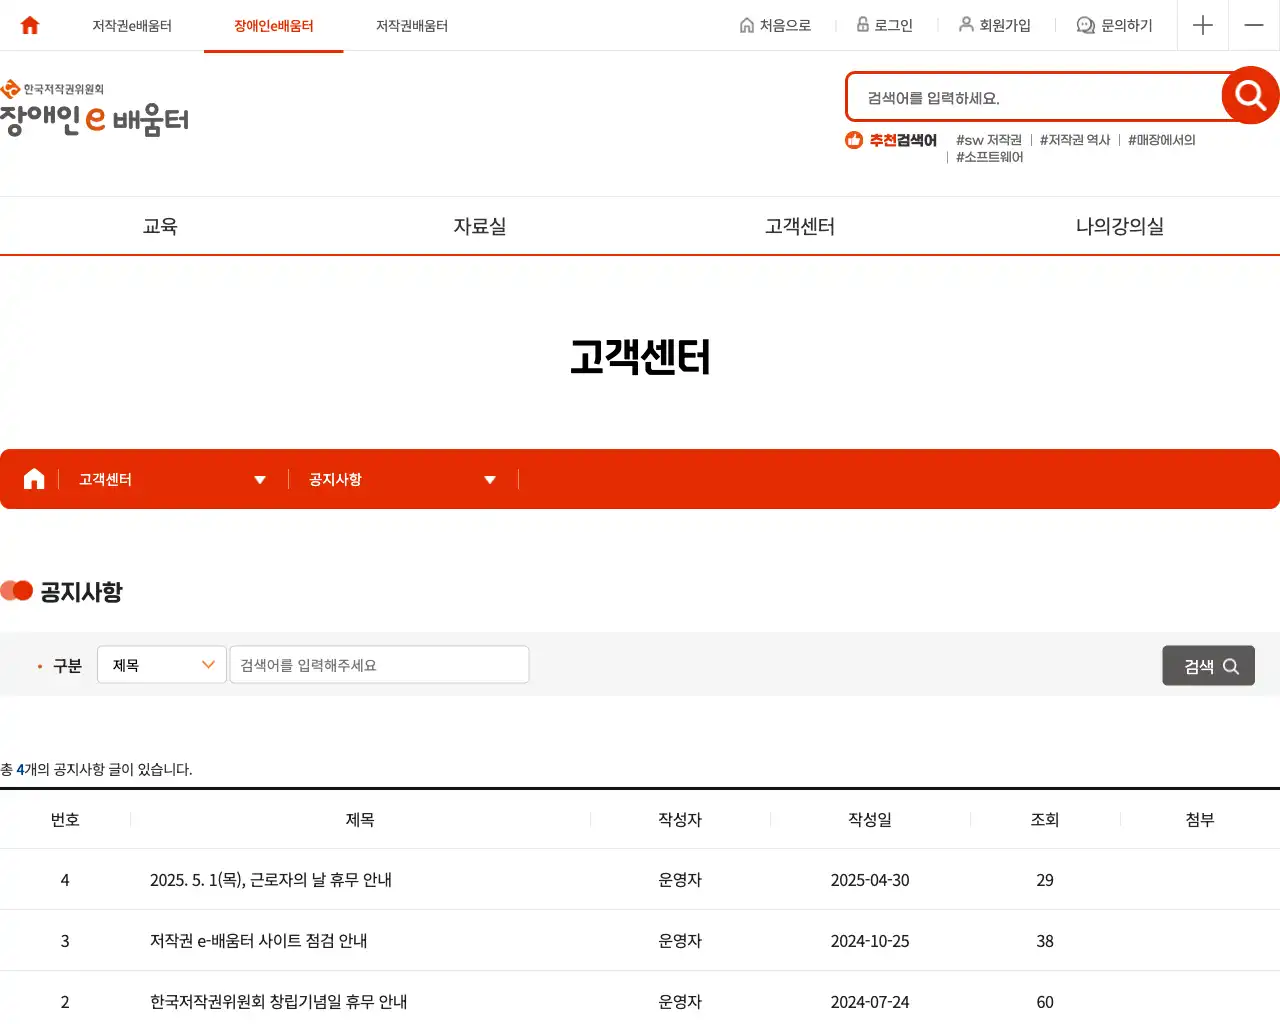Click the #sw 저작권 recommended search tag
The width and height of the screenshot is (1280, 1024).
tap(988, 140)
